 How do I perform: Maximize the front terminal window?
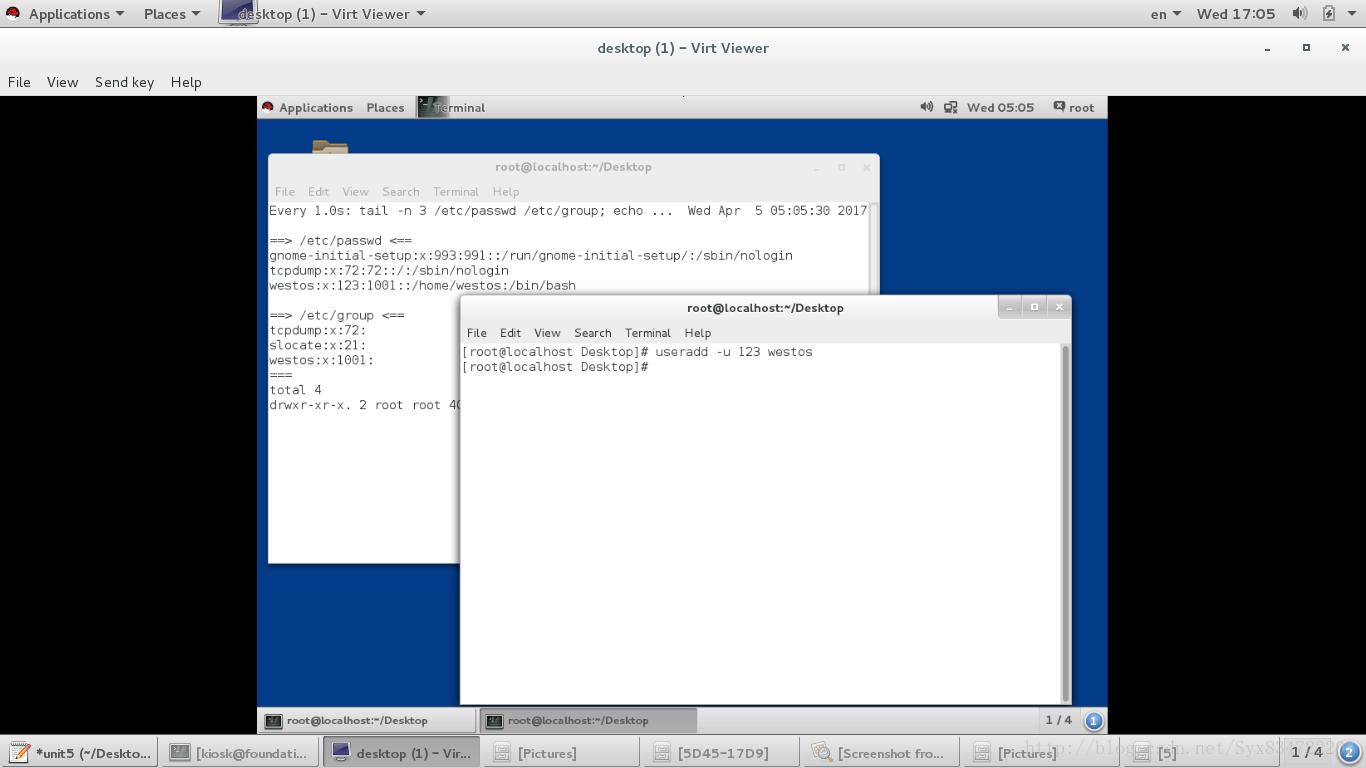coord(1034,307)
